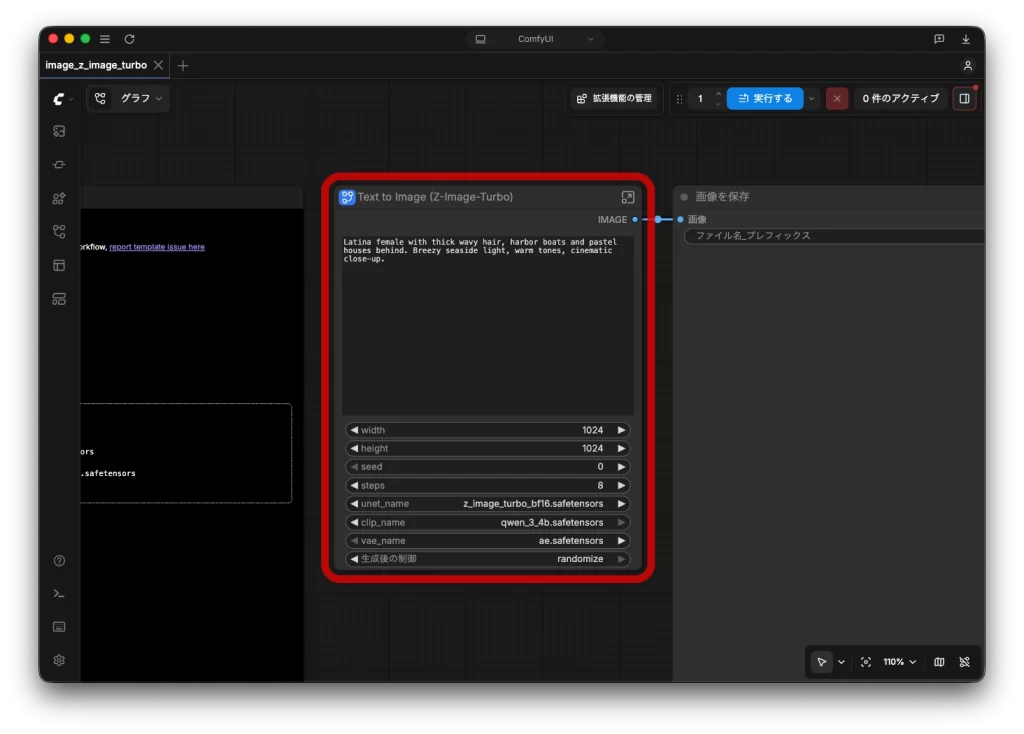Open the feedback chat icon top right
This screenshot has height=734, width=1024.
939,39
